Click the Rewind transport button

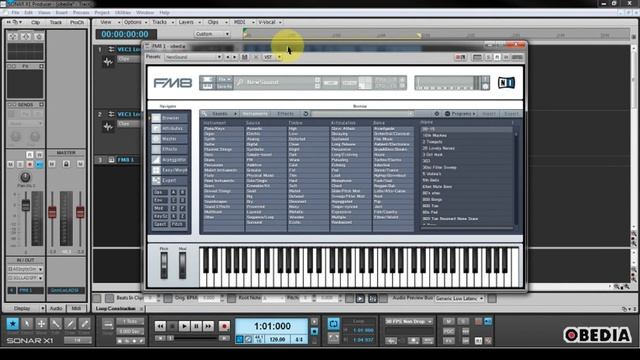[160, 326]
